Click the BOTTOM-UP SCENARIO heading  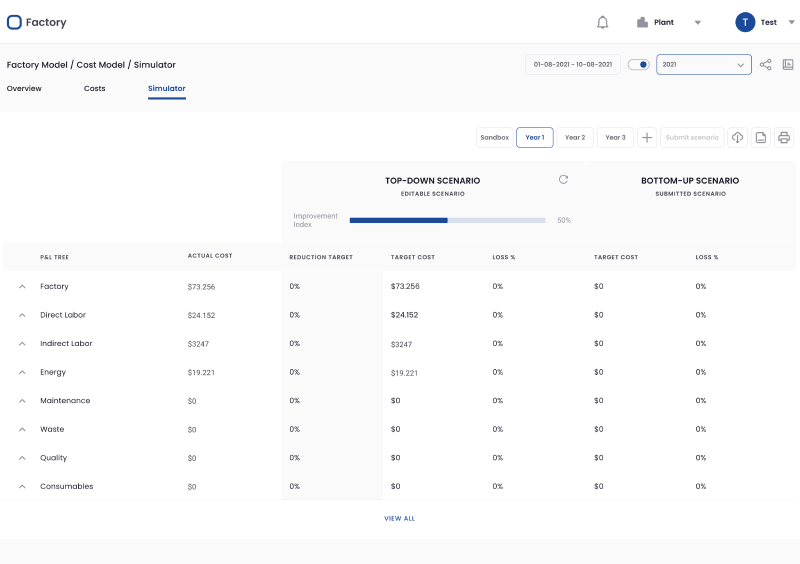point(690,181)
